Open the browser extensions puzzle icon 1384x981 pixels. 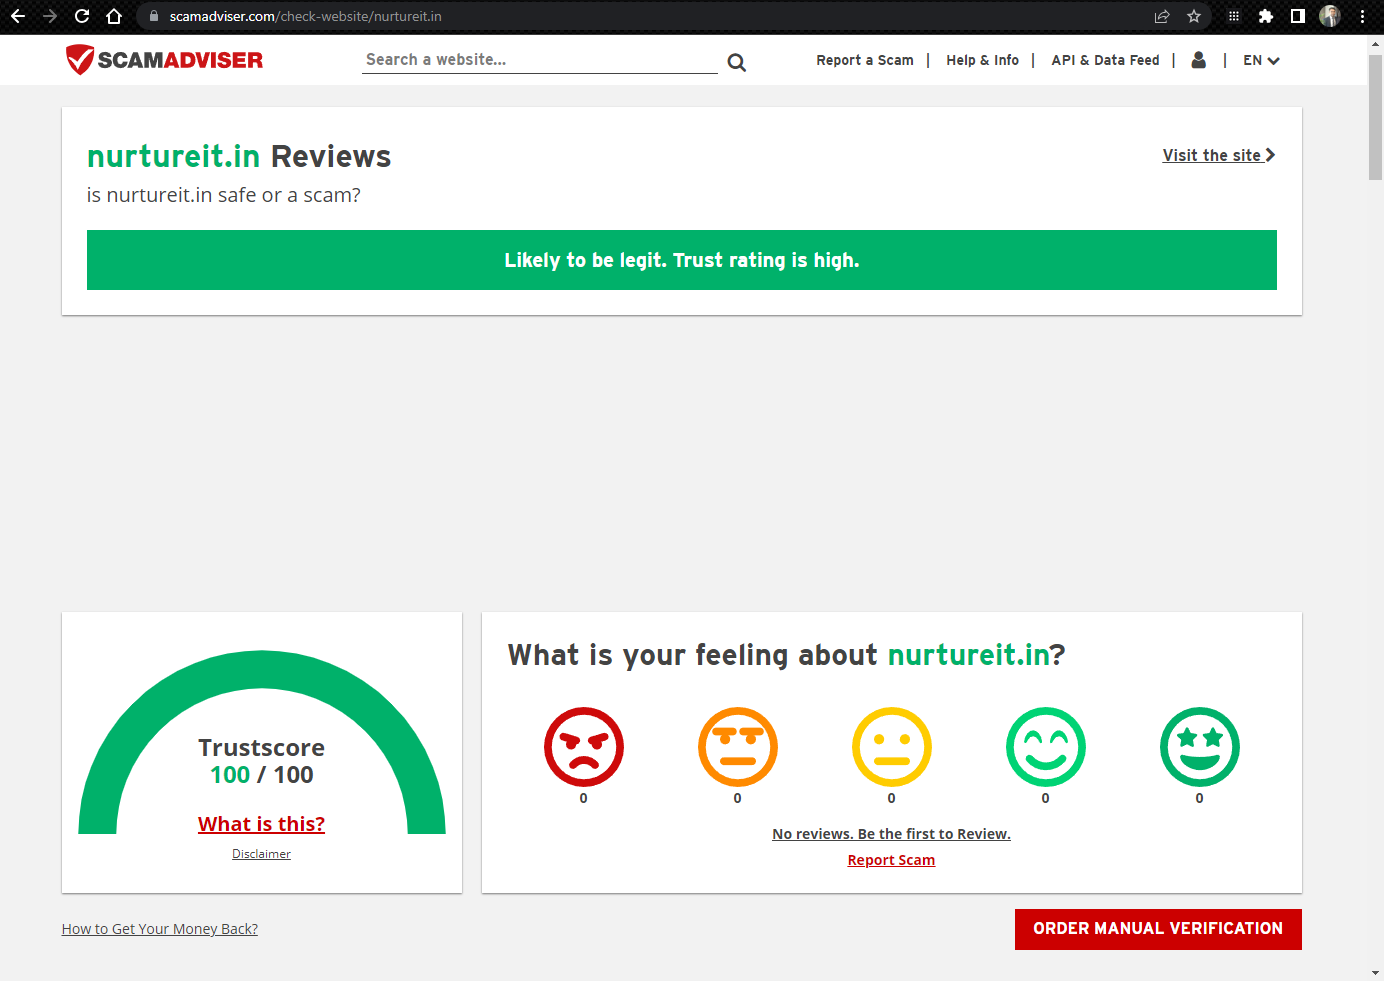[x=1266, y=16]
